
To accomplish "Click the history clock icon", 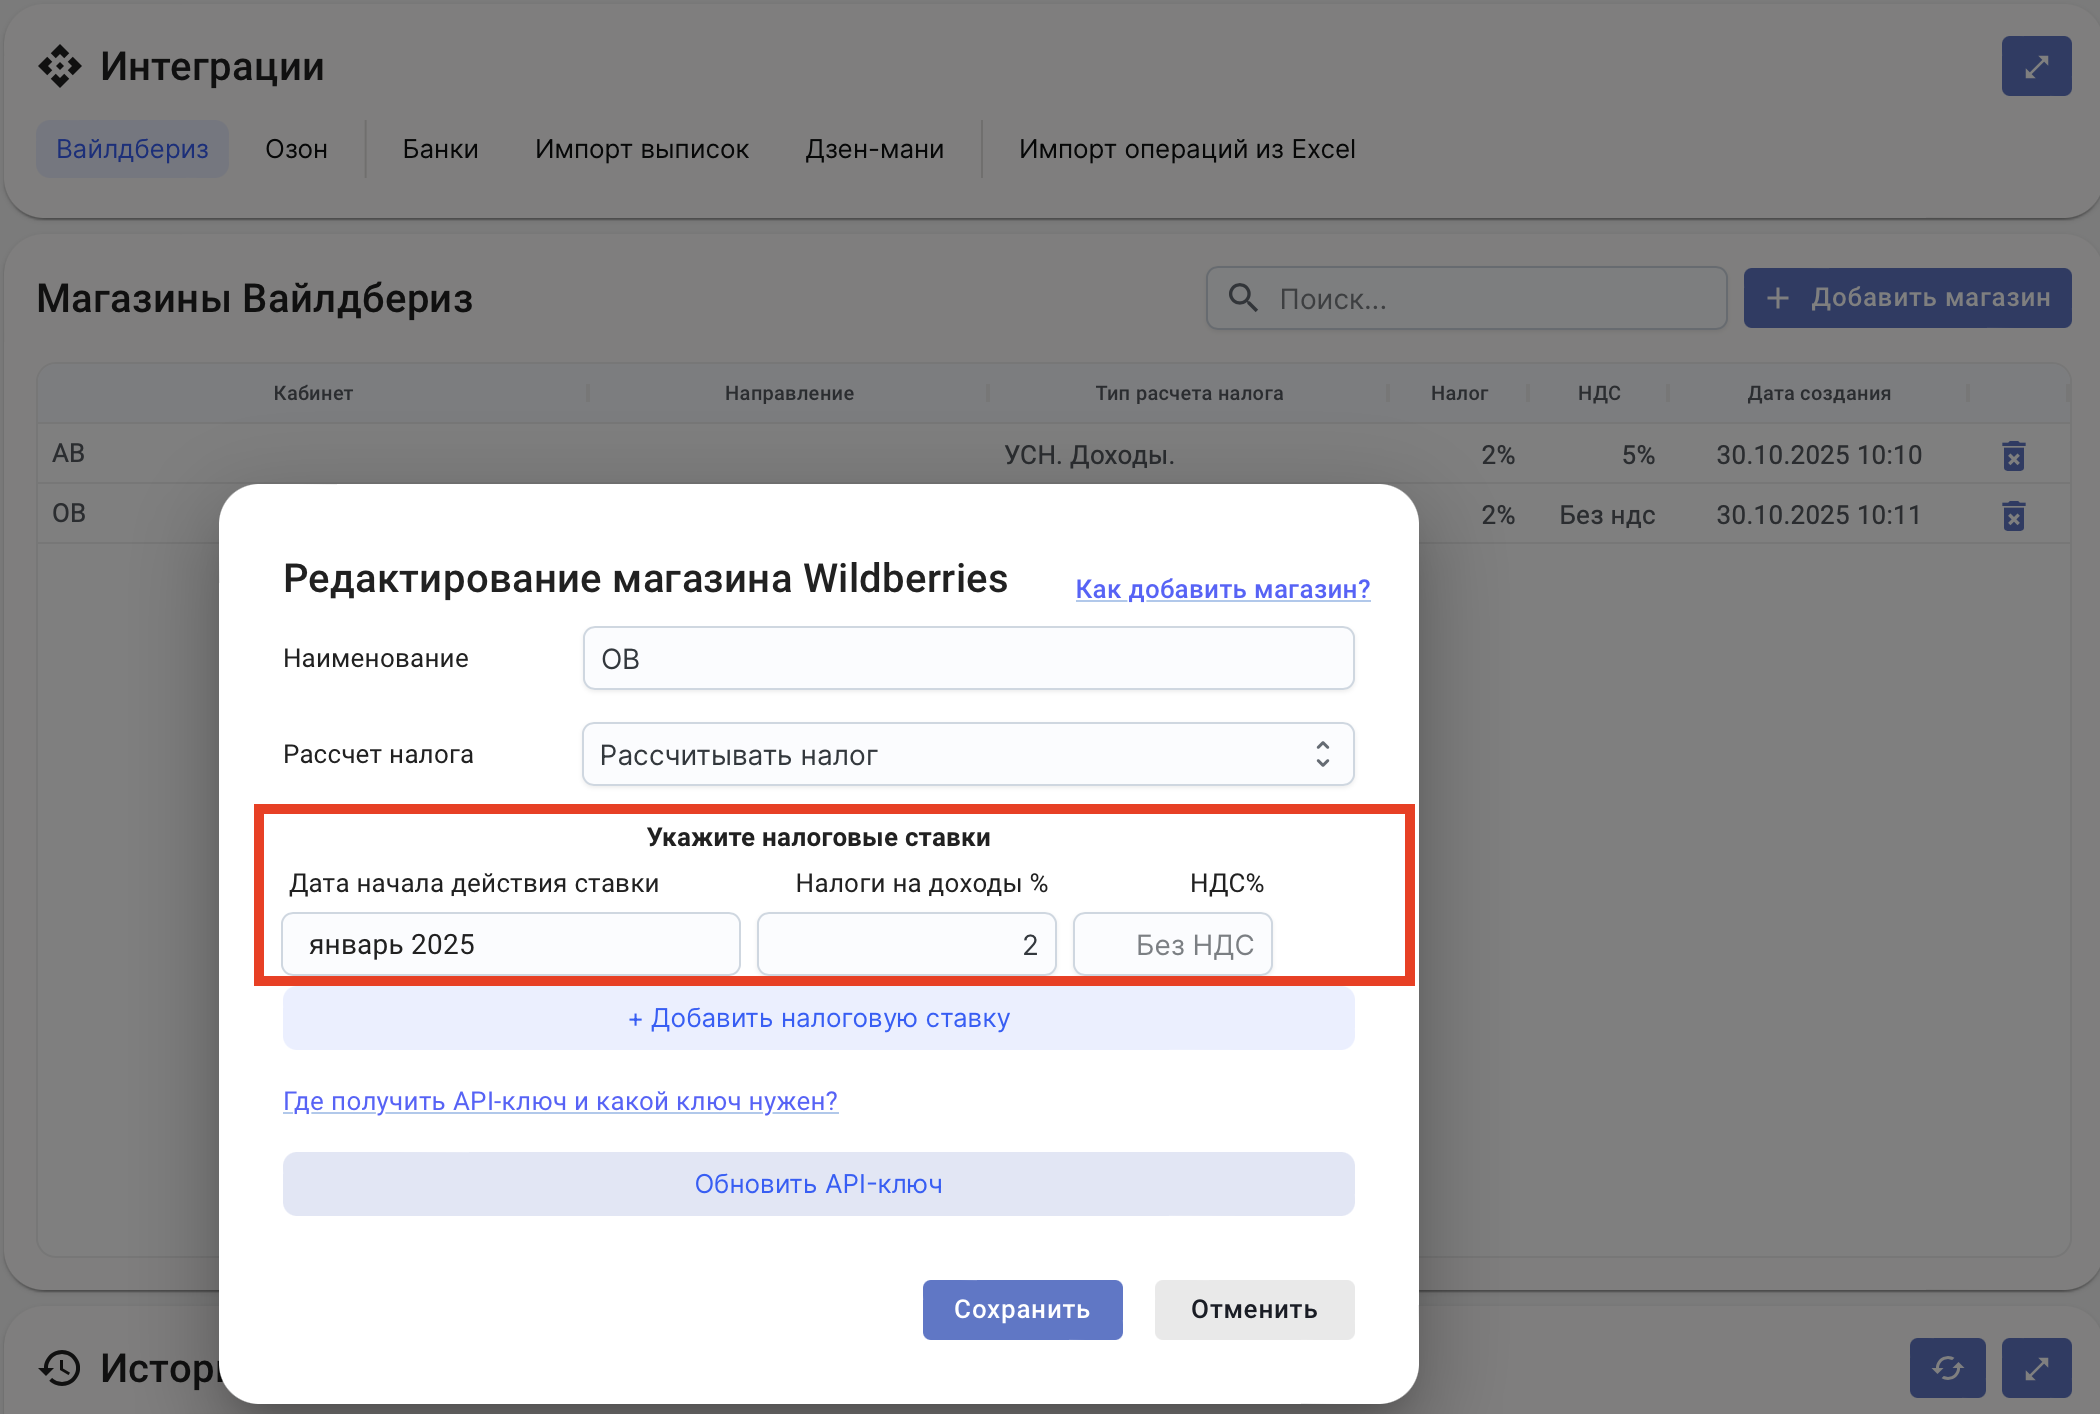I will tap(60, 1367).
